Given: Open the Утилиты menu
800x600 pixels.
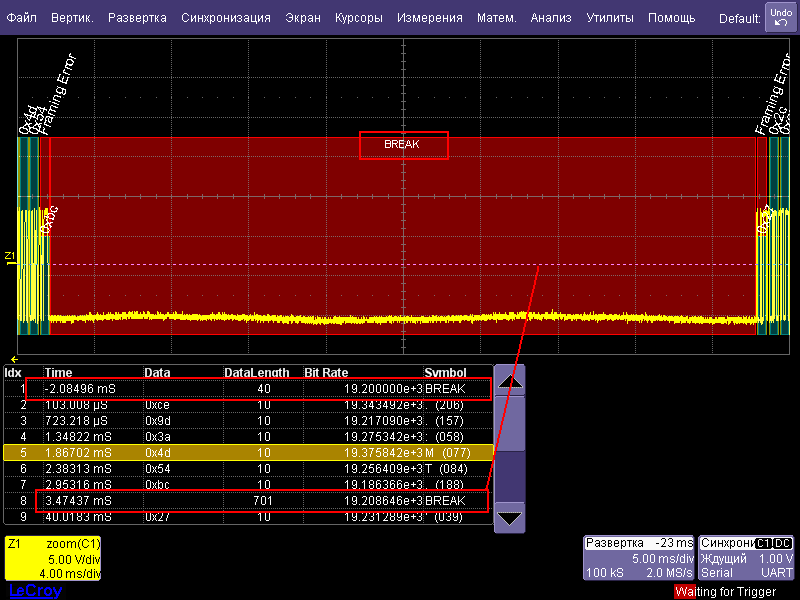Looking at the screenshot, I should pos(610,18).
